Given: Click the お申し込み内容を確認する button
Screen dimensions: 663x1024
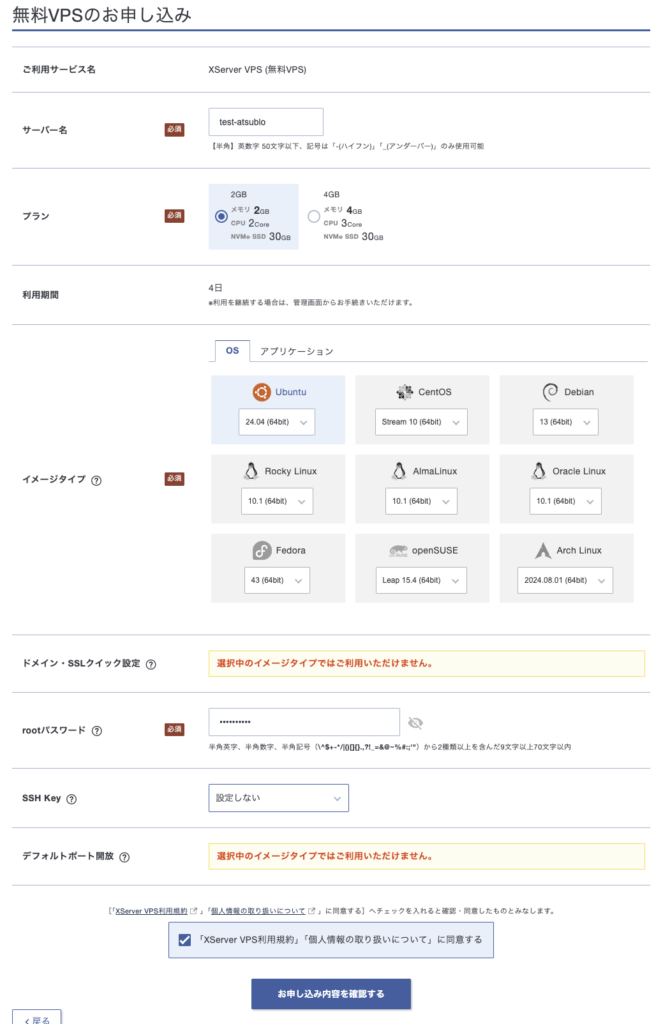Looking at the screenshot, I should (x=330, y=994).
